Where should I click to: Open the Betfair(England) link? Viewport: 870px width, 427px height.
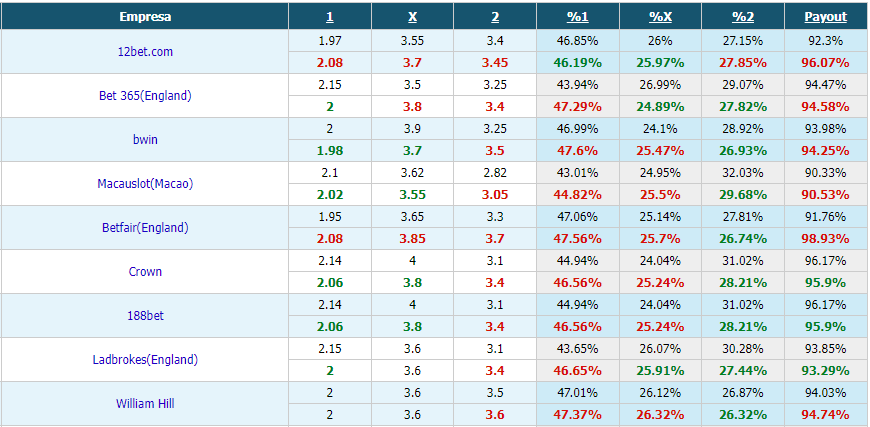click(145, 227)
